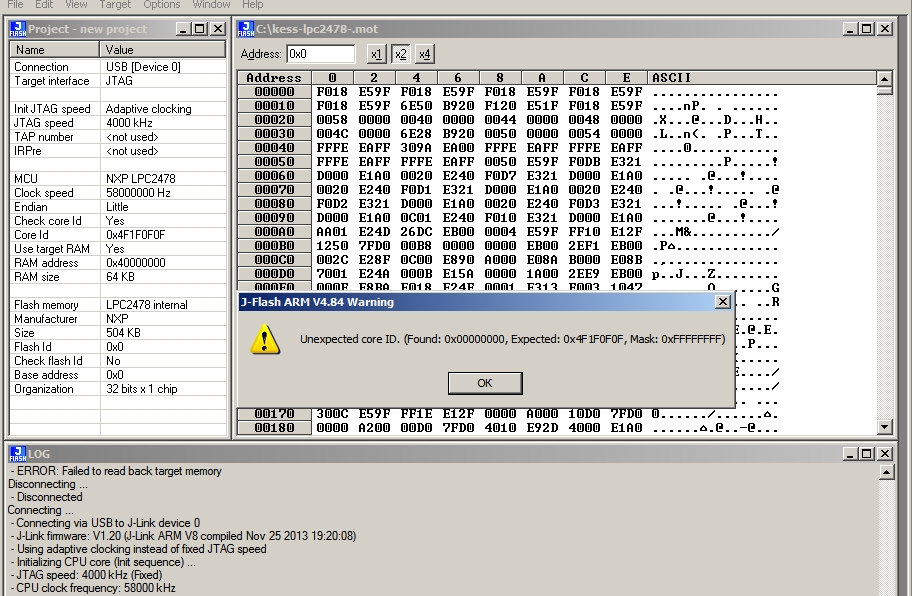This screenshot has height=596, width=912.
Task: Click address row 00000 in hex view
Action: point(274,92)
